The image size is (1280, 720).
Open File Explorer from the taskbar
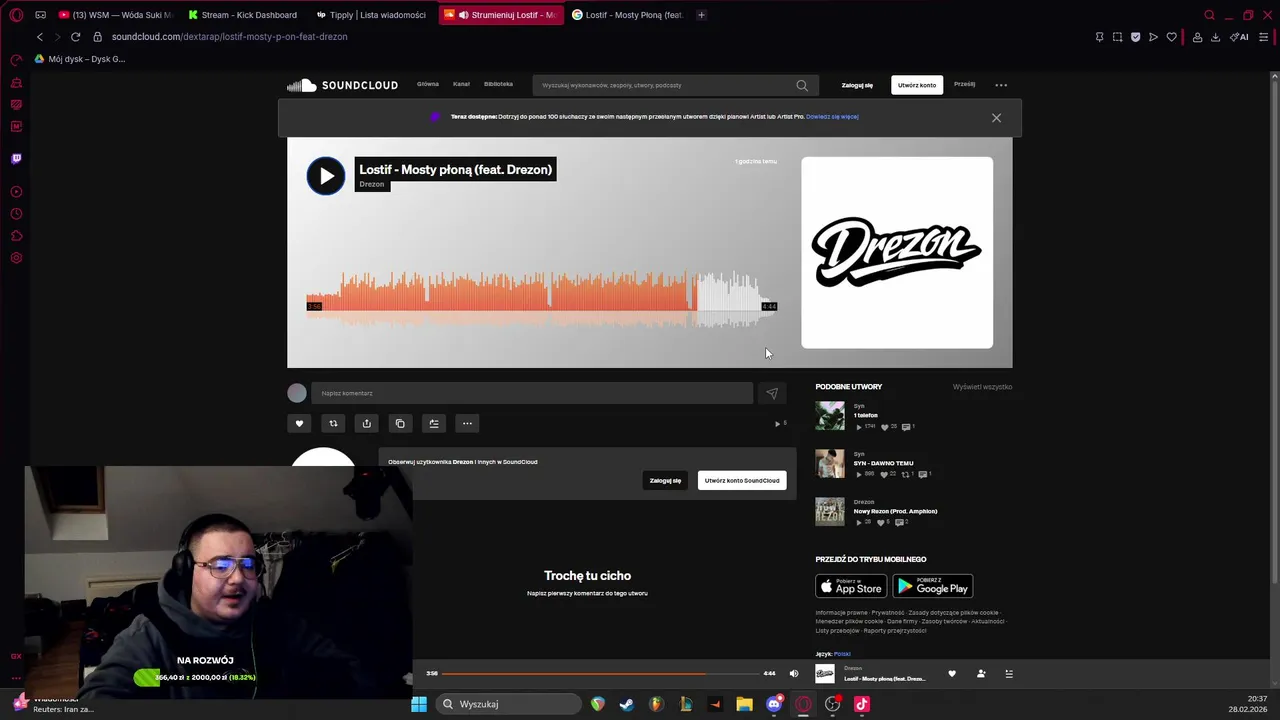point(744,704)
